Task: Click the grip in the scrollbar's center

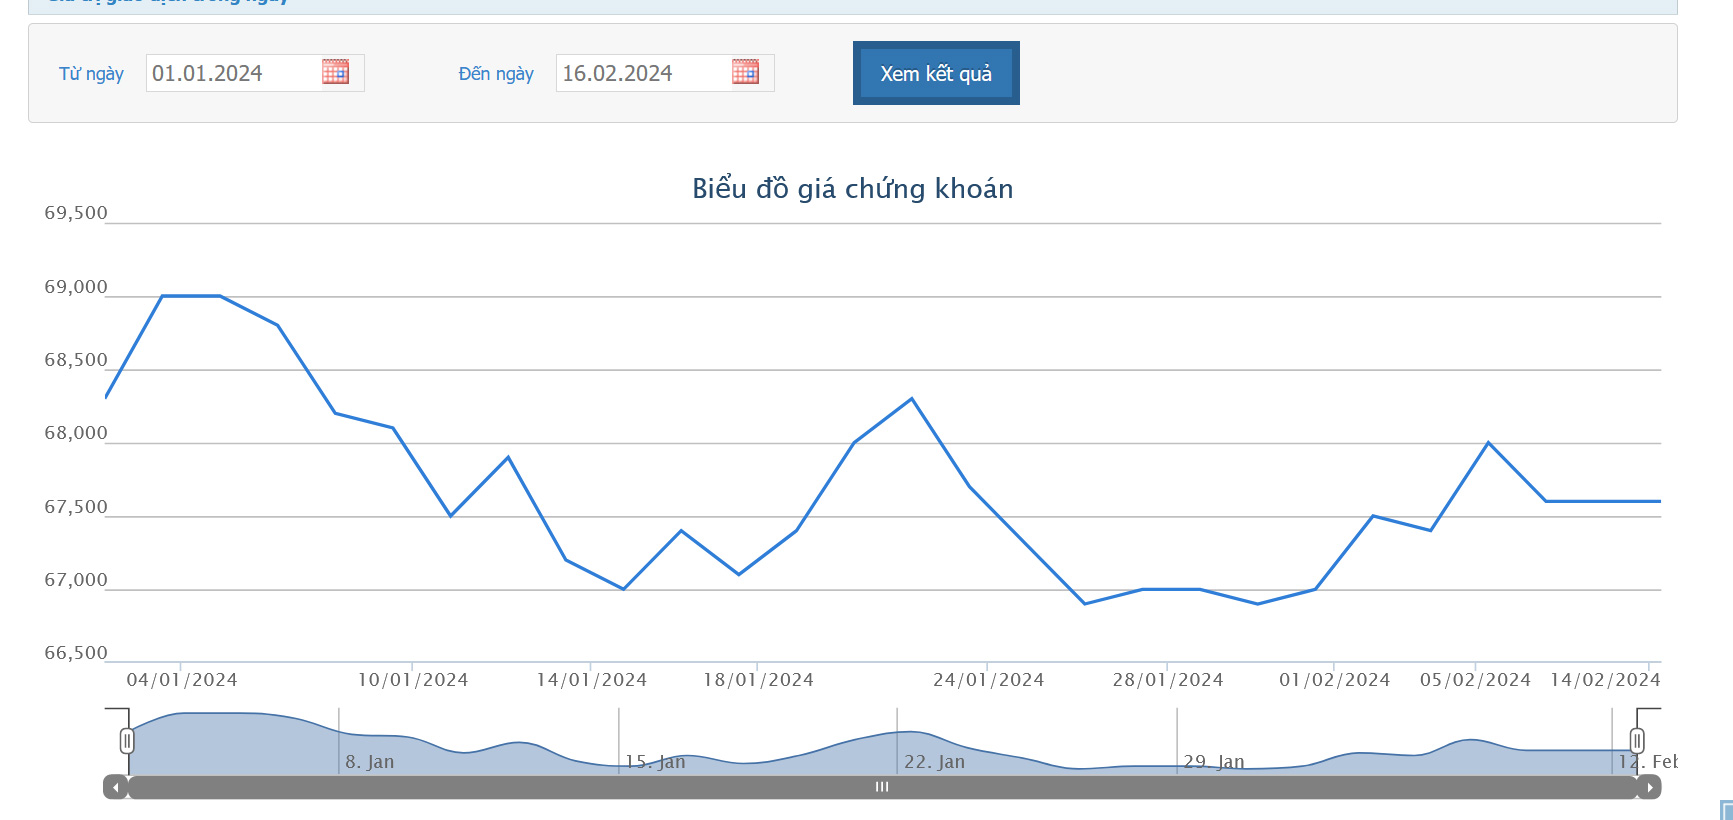Action: click(882, 788)
